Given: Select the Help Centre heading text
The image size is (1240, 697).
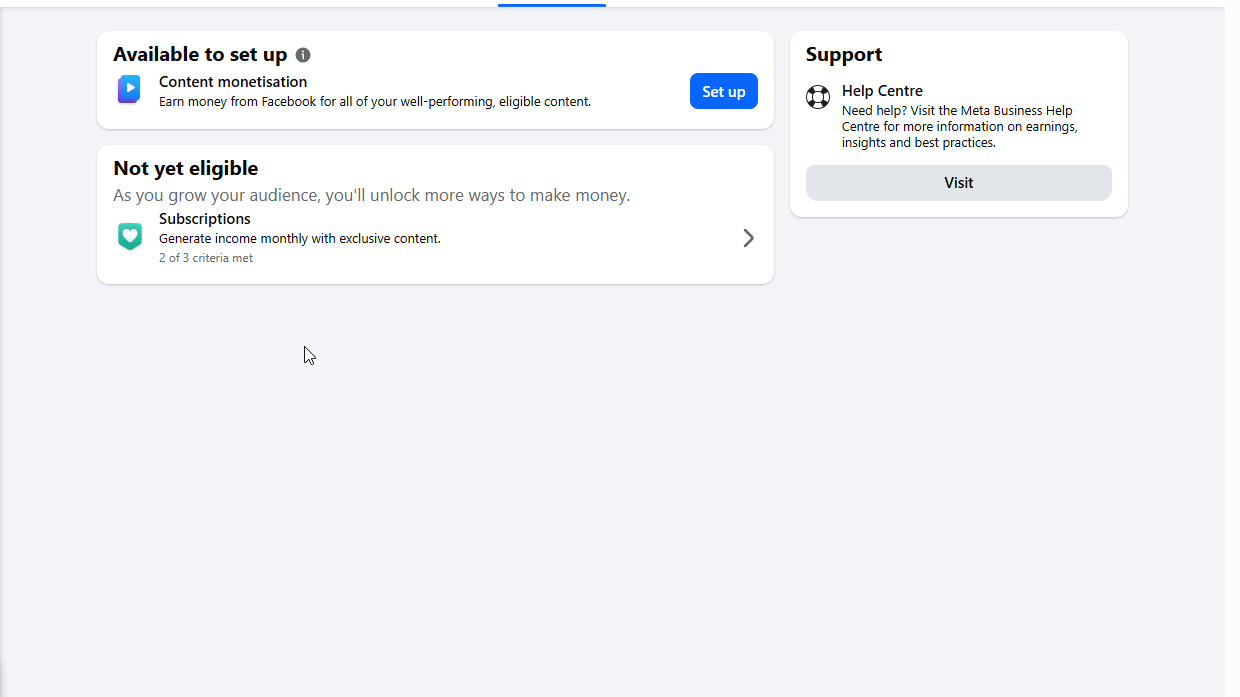Looking at the screenshot, I should (882, 91).
